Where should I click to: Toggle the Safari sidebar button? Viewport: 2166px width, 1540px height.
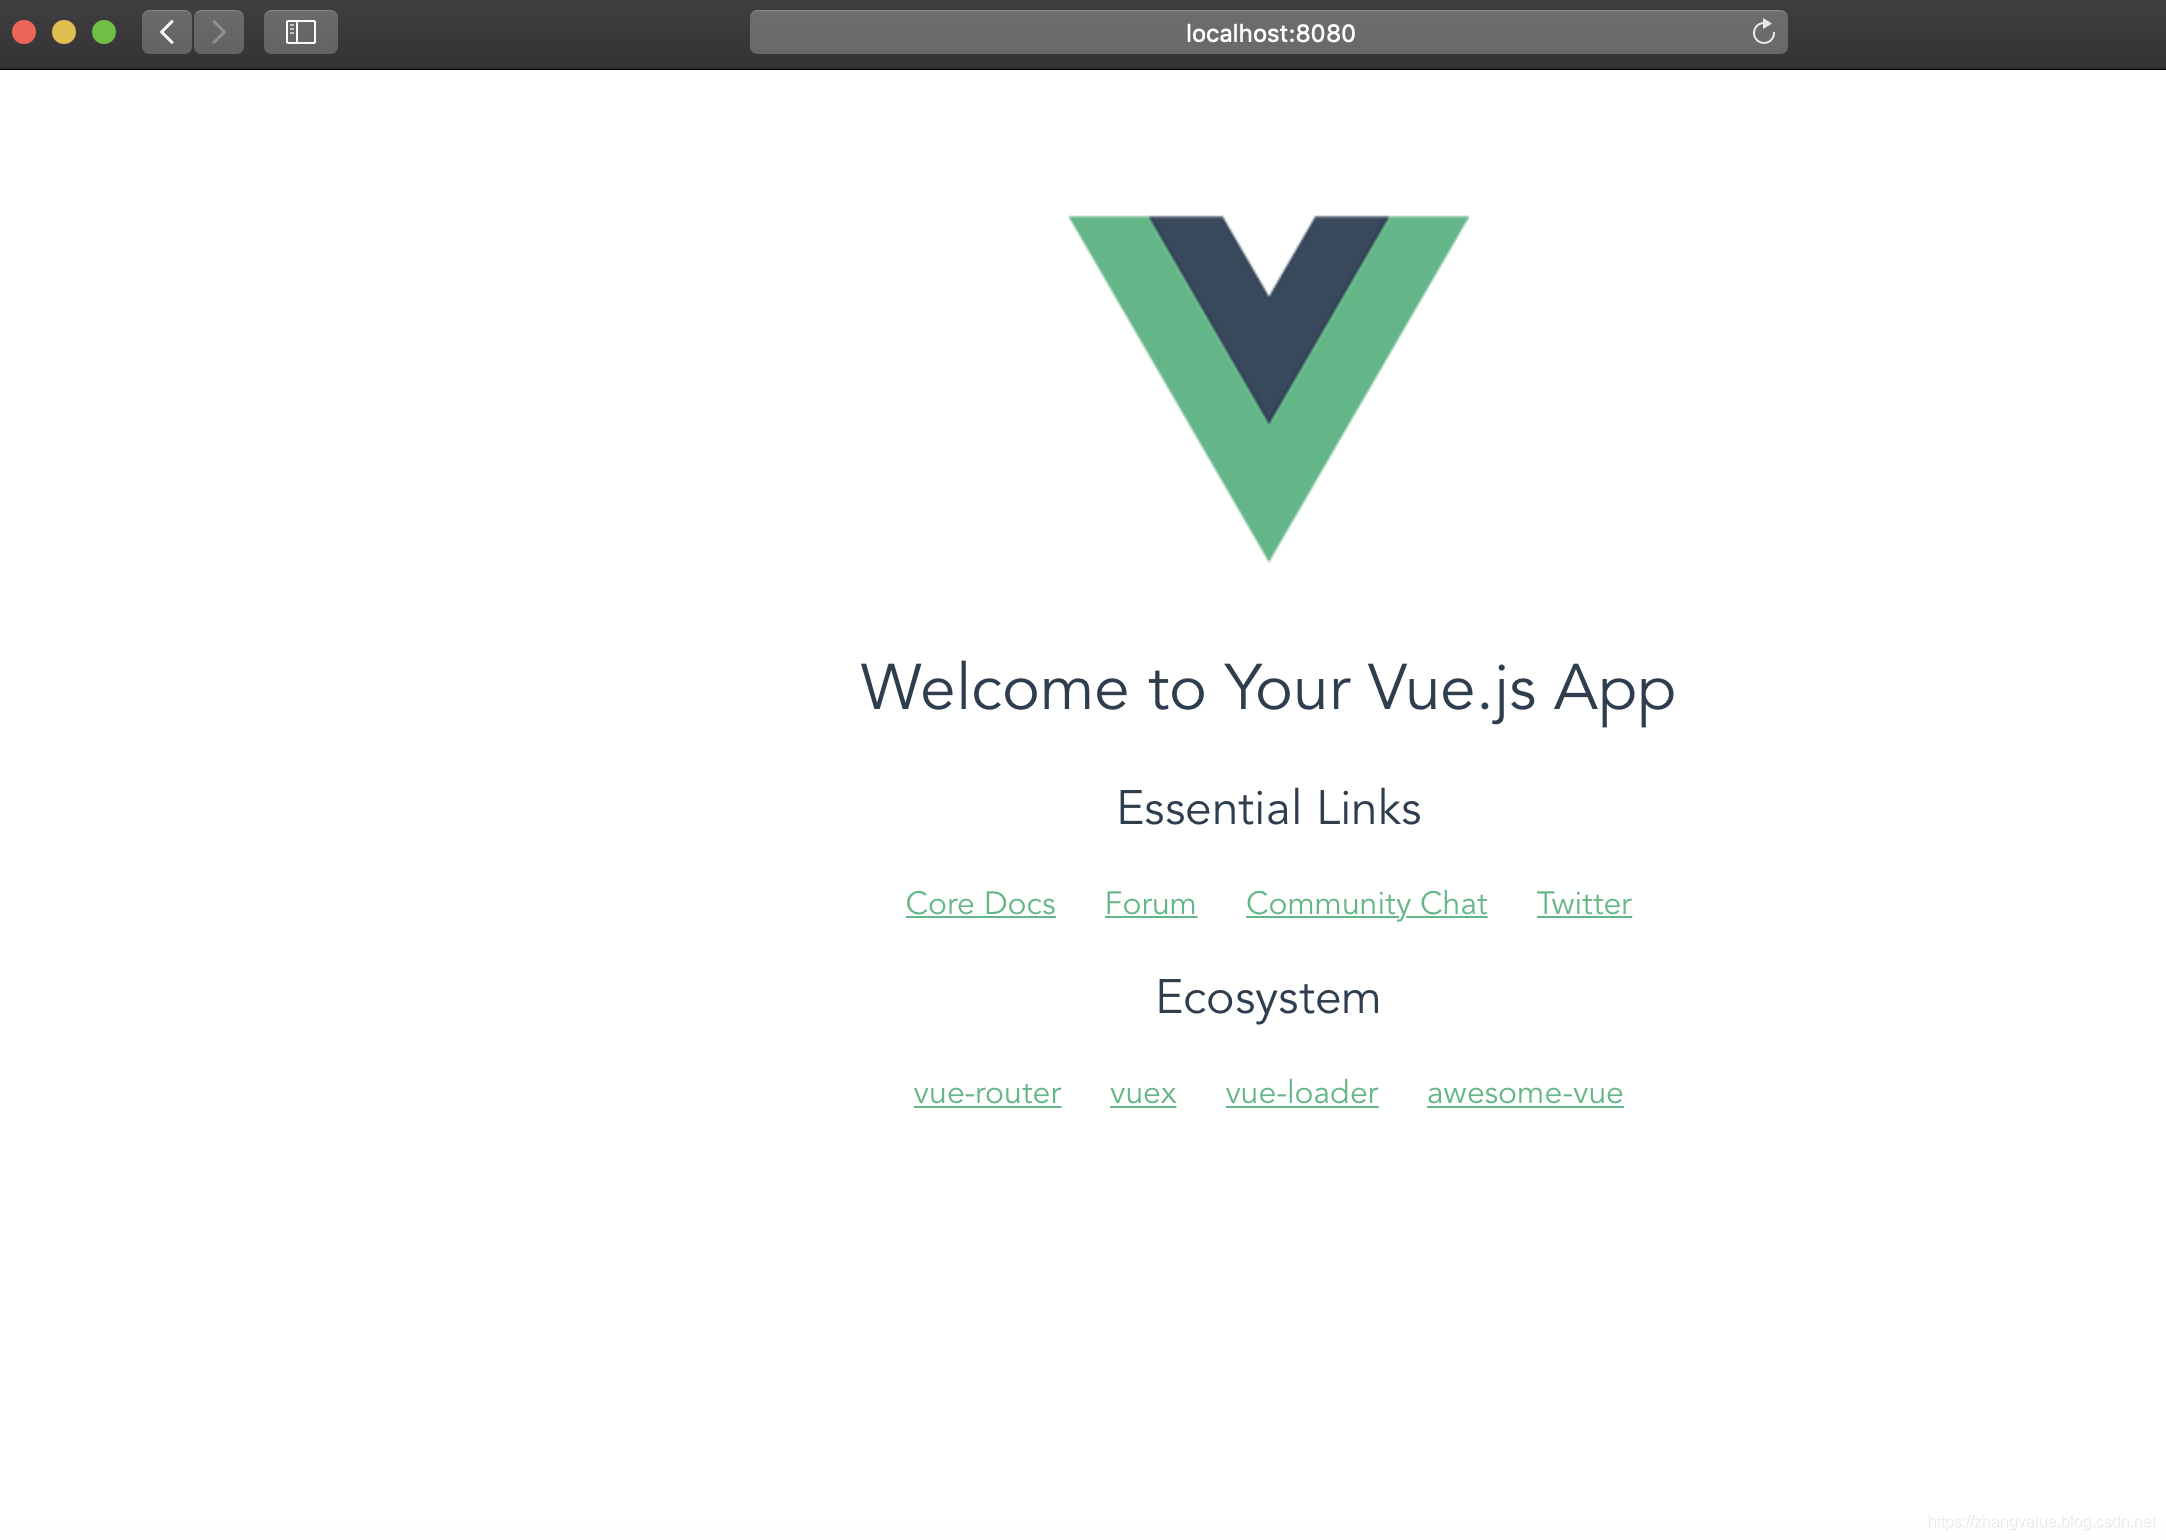301,33
